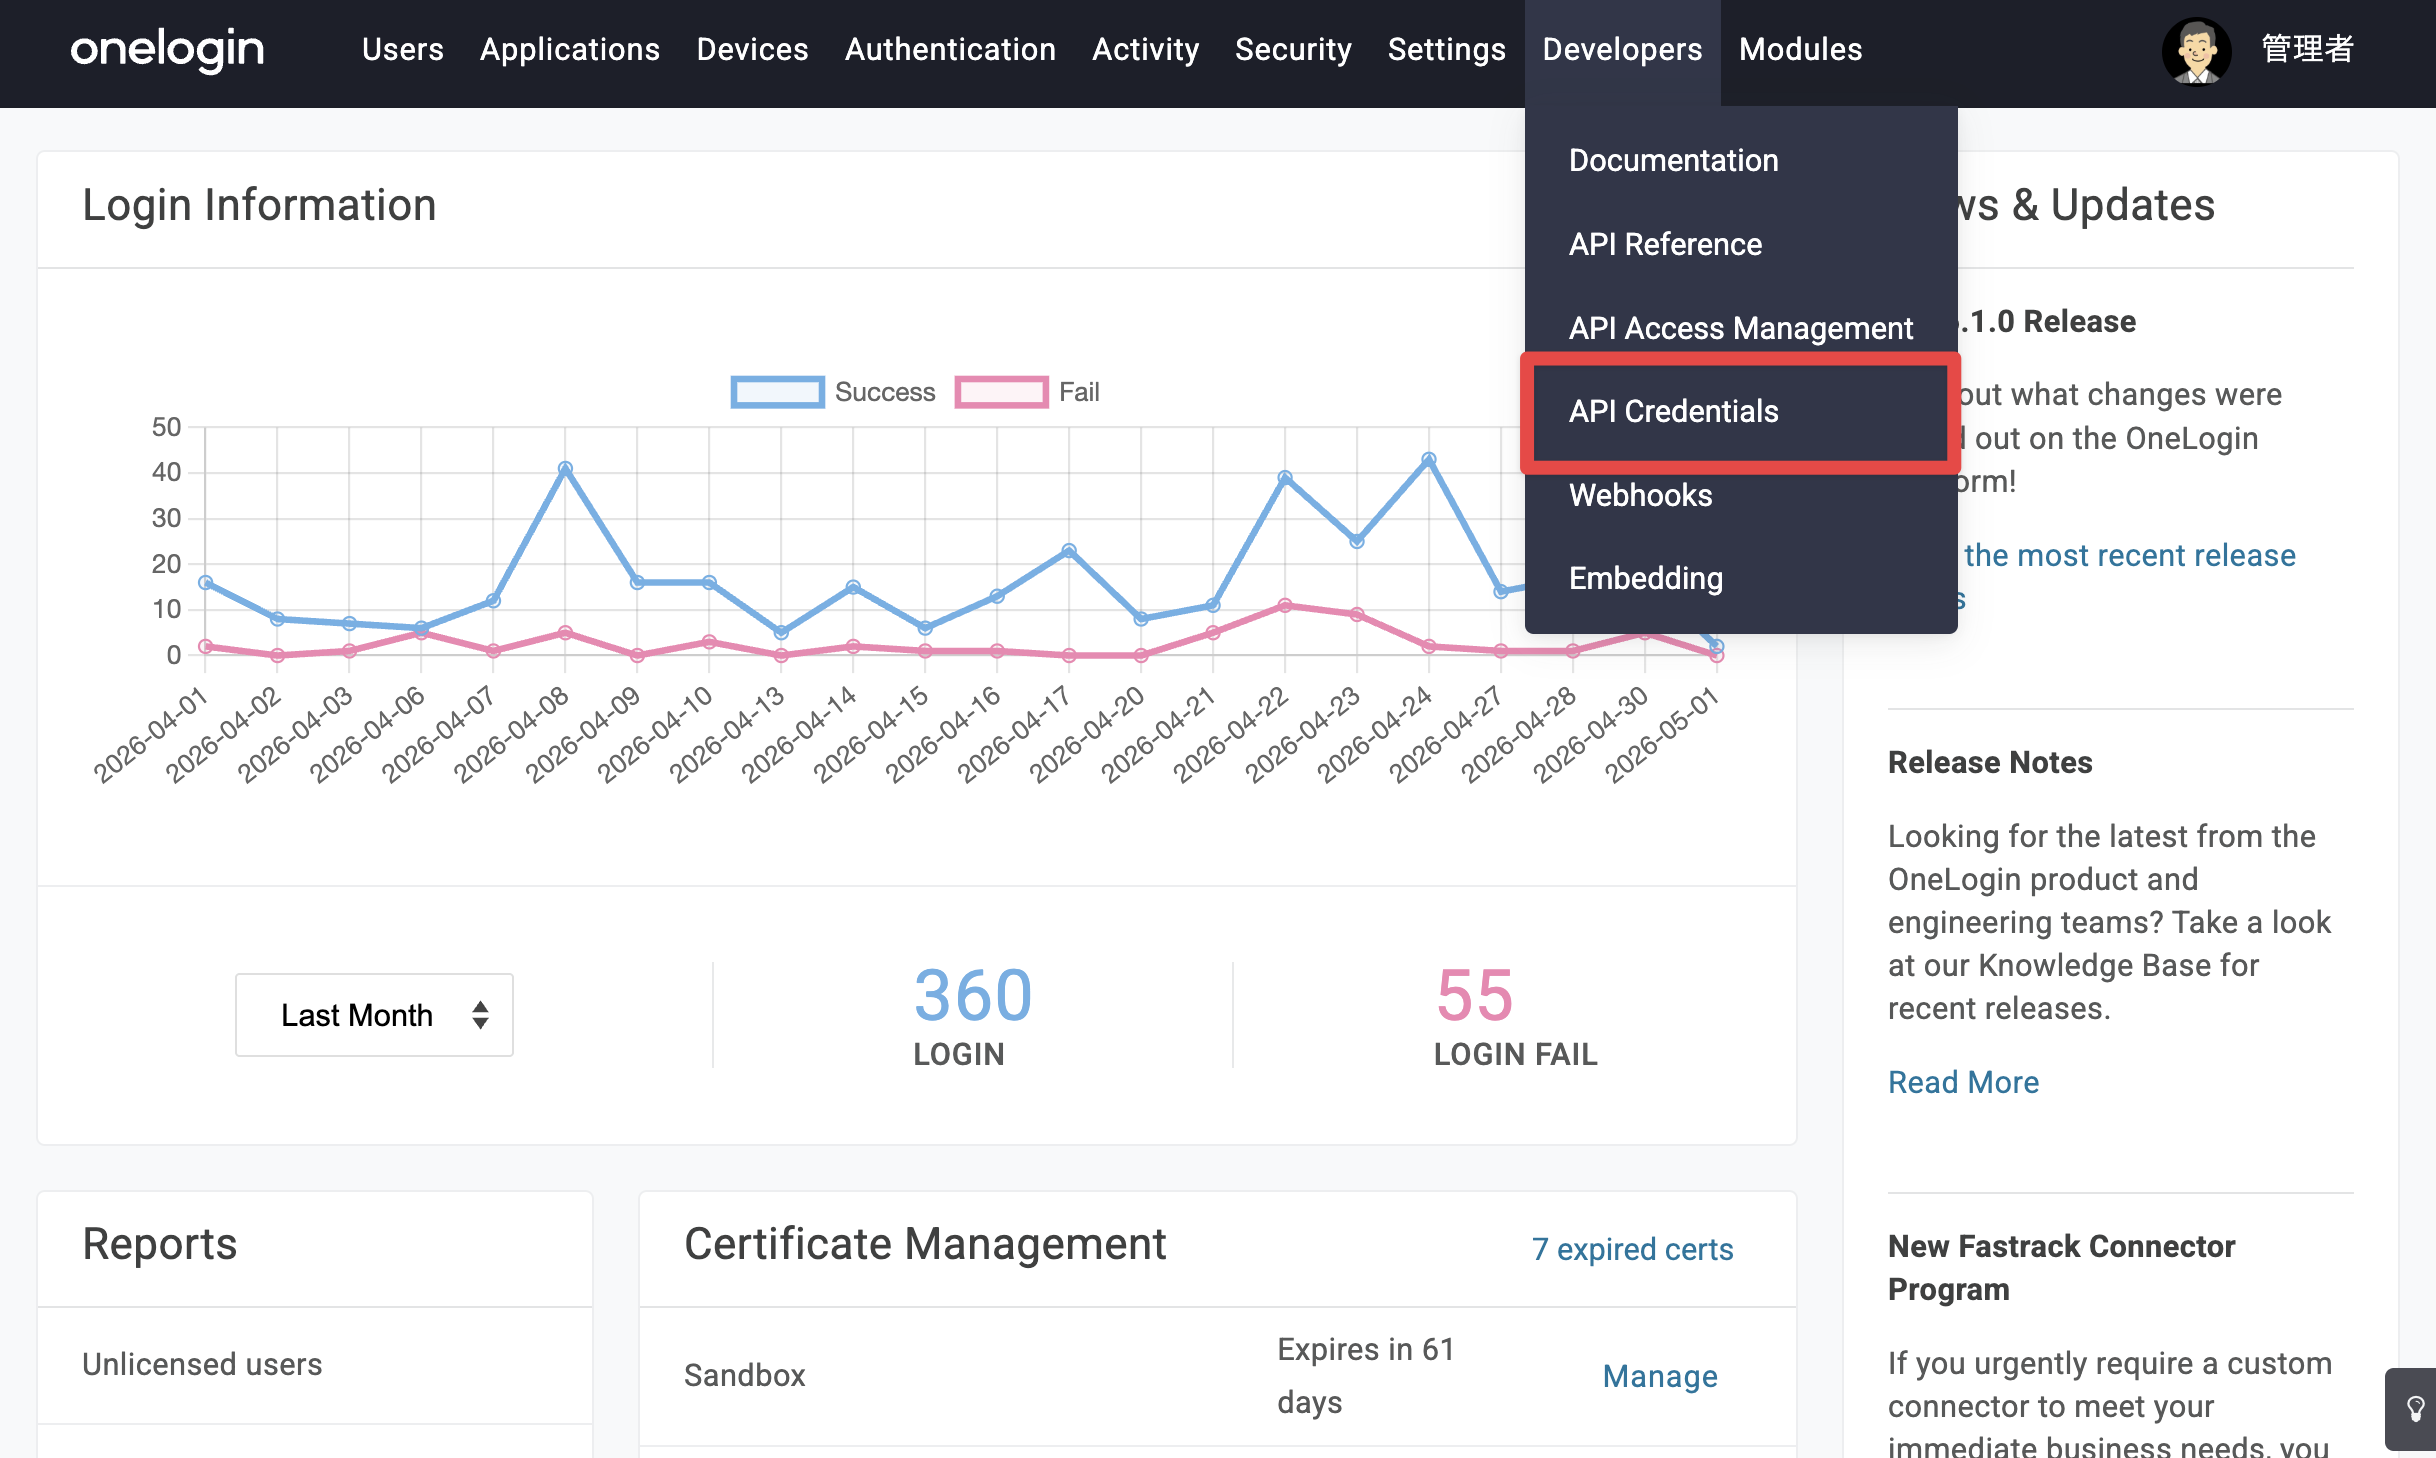Viewport: 2436px width, 1458px height.
Task: Choose Webhooks from the dropdown menu
Action: pos(1640,495)
